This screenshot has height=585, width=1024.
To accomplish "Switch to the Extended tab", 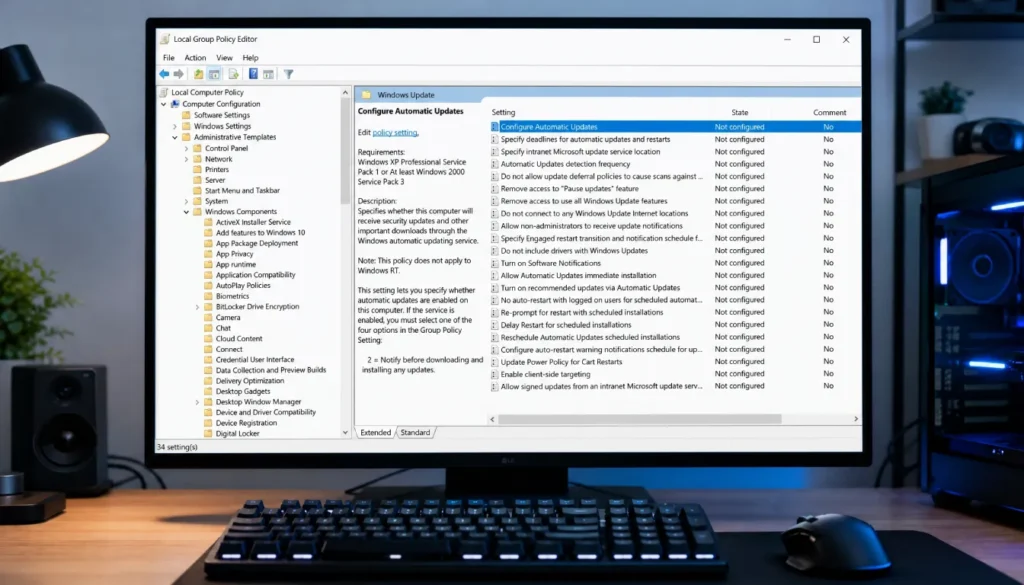I will (376, 432).
